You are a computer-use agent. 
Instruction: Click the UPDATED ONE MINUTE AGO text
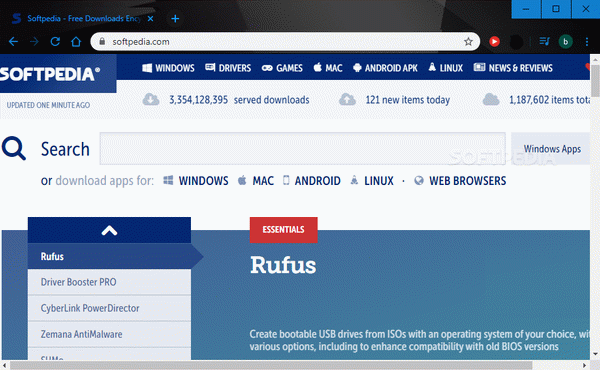pyautogui.click(x=48, y=105)
